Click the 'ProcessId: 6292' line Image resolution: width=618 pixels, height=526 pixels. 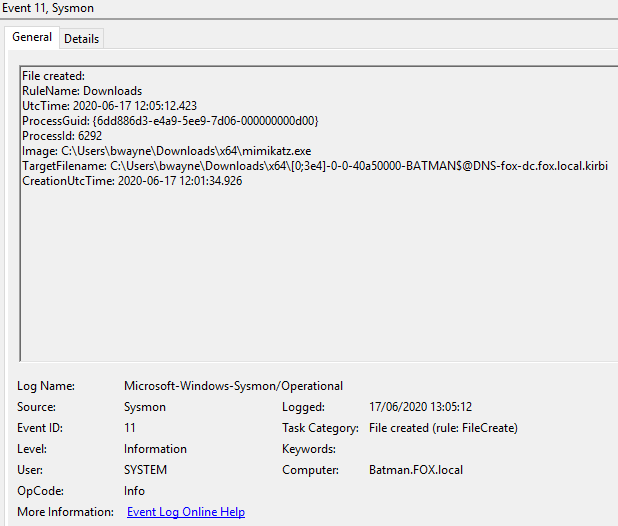tap(62, 136)
